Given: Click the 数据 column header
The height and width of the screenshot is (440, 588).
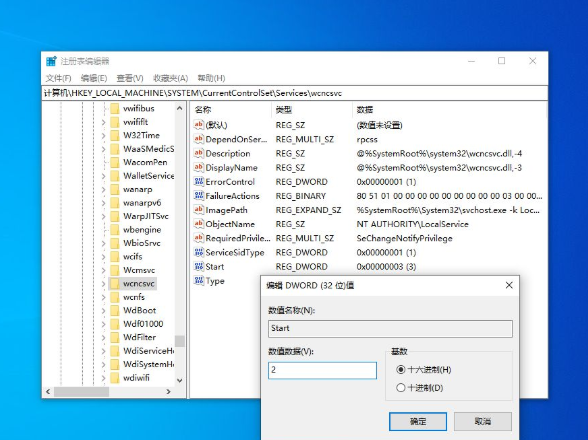Looking at the screenshot, I should tap(449, 110).
